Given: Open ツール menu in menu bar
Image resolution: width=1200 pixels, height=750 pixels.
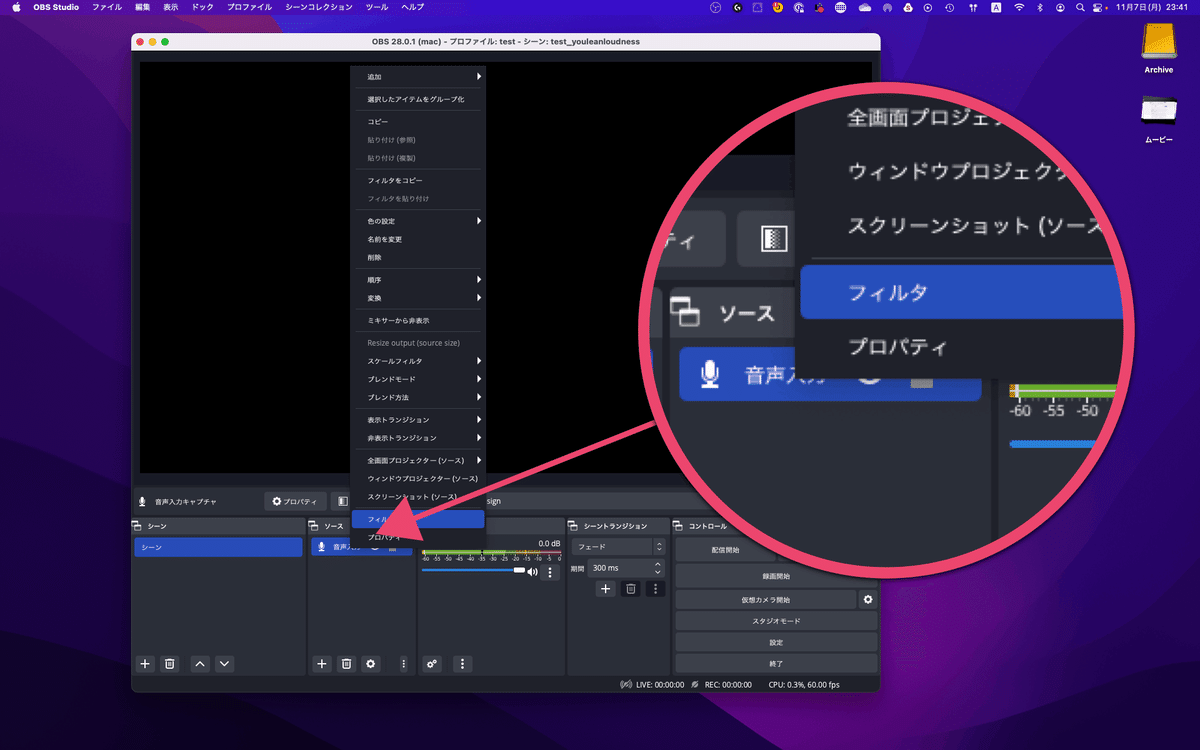Looking at the screenshot, I should 377,7.
